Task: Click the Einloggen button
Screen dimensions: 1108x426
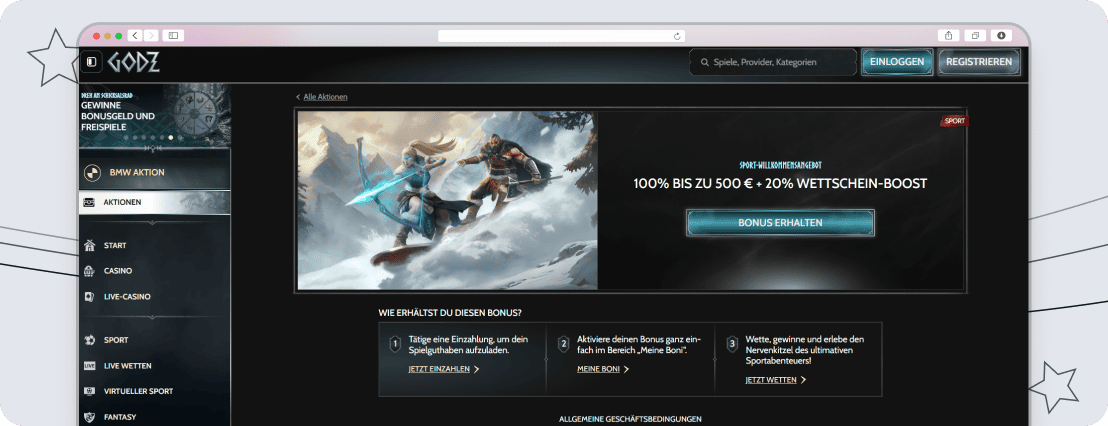Action: click(897, 62)
